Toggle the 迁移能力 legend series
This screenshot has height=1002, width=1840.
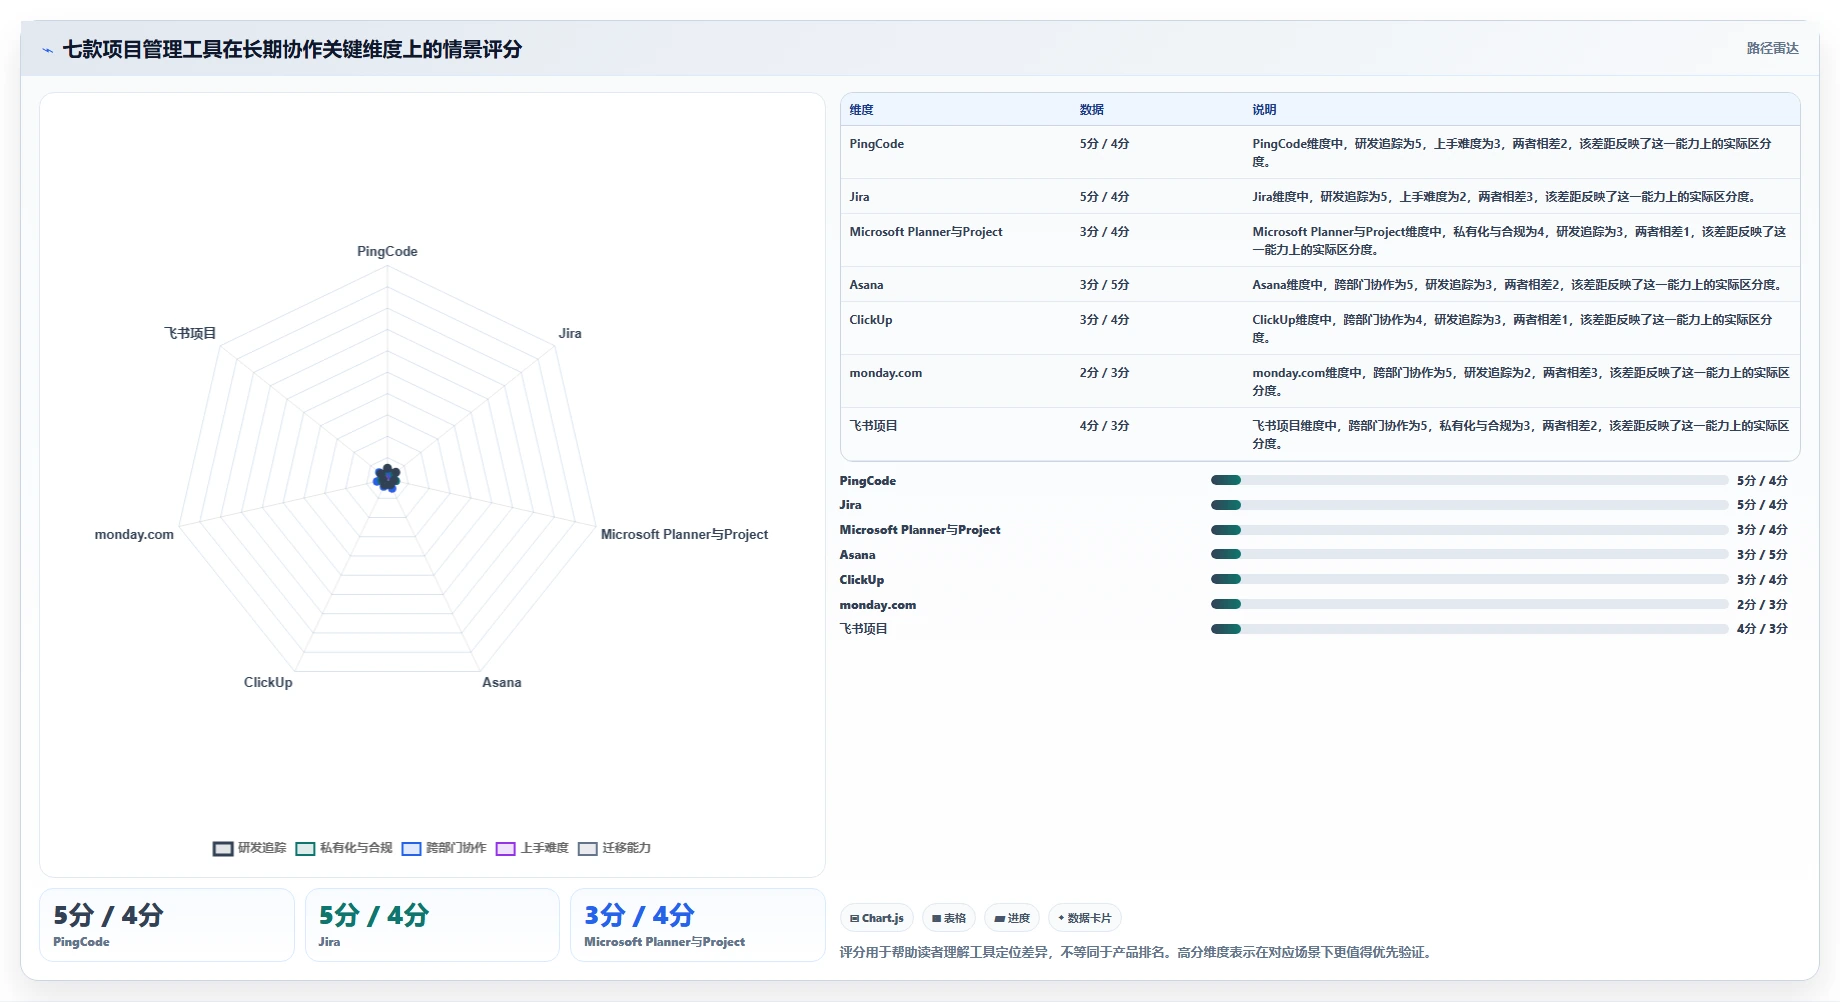pos(614,848)
